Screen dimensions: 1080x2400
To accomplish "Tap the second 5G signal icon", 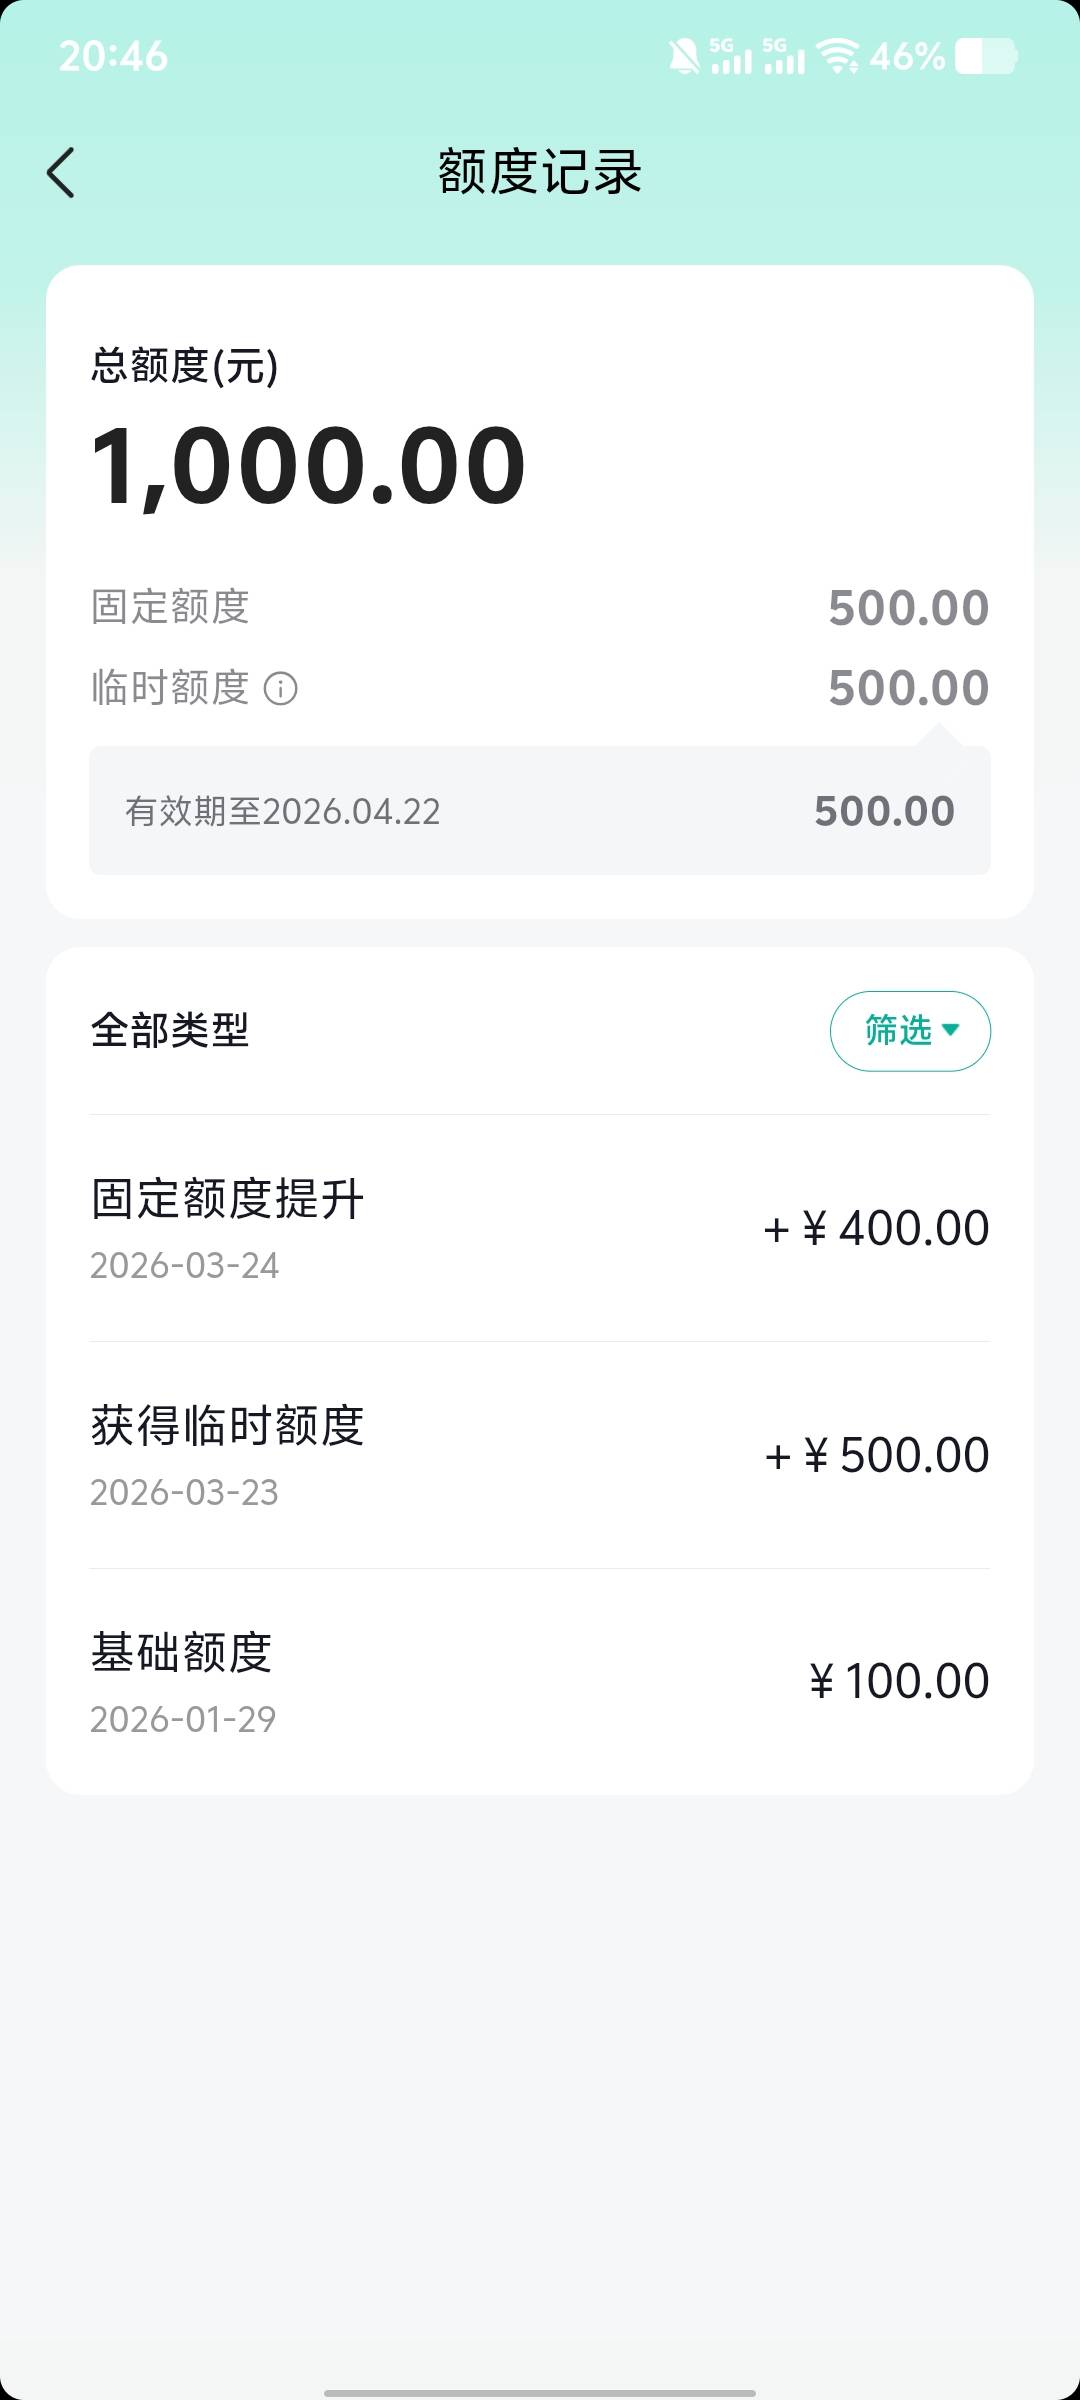I will [x=784, y=57].
